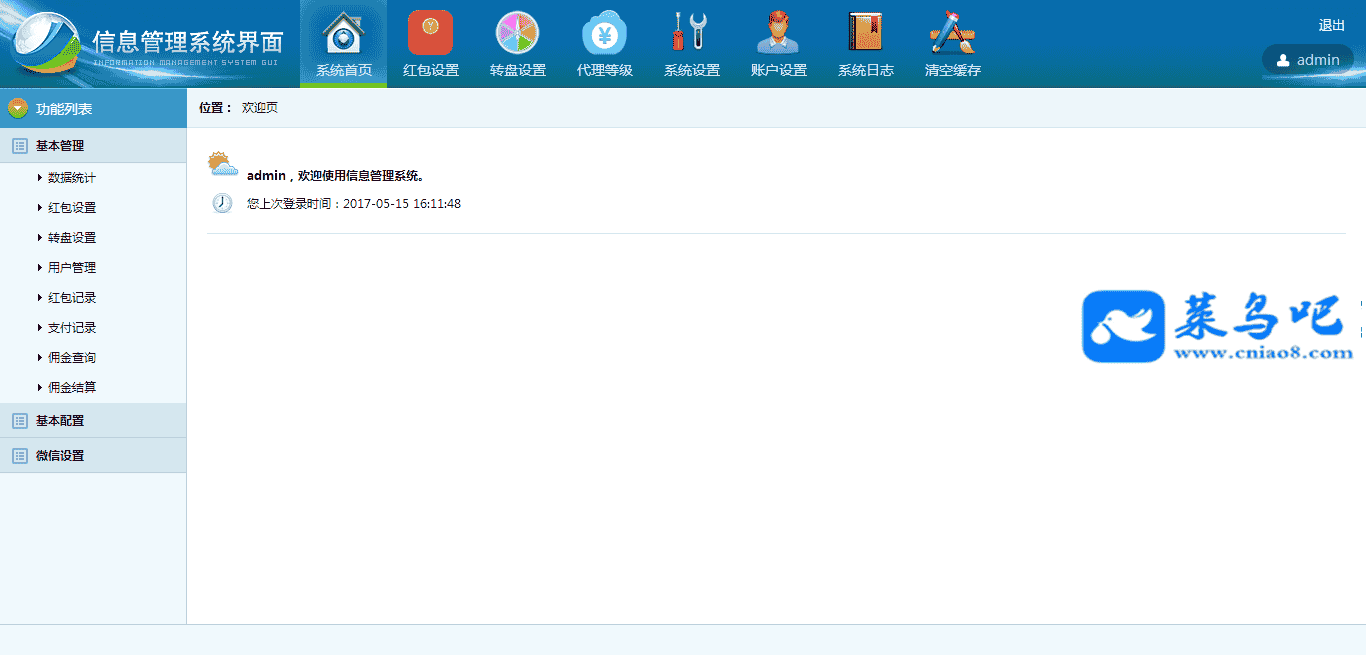The width and height of the screenshot is (1366, 655).
Task: Open 系统日志 book icon
Action: (x=865, y=33)
